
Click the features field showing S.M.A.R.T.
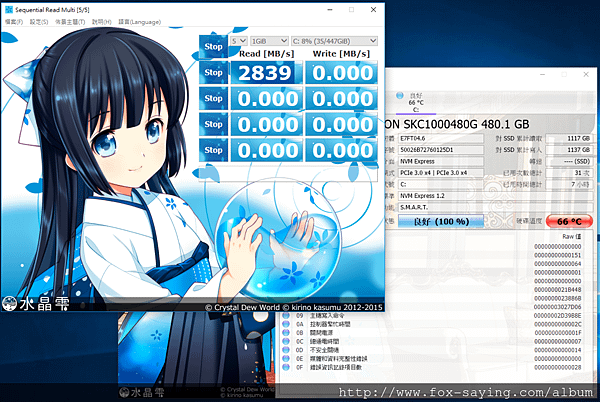495,207
